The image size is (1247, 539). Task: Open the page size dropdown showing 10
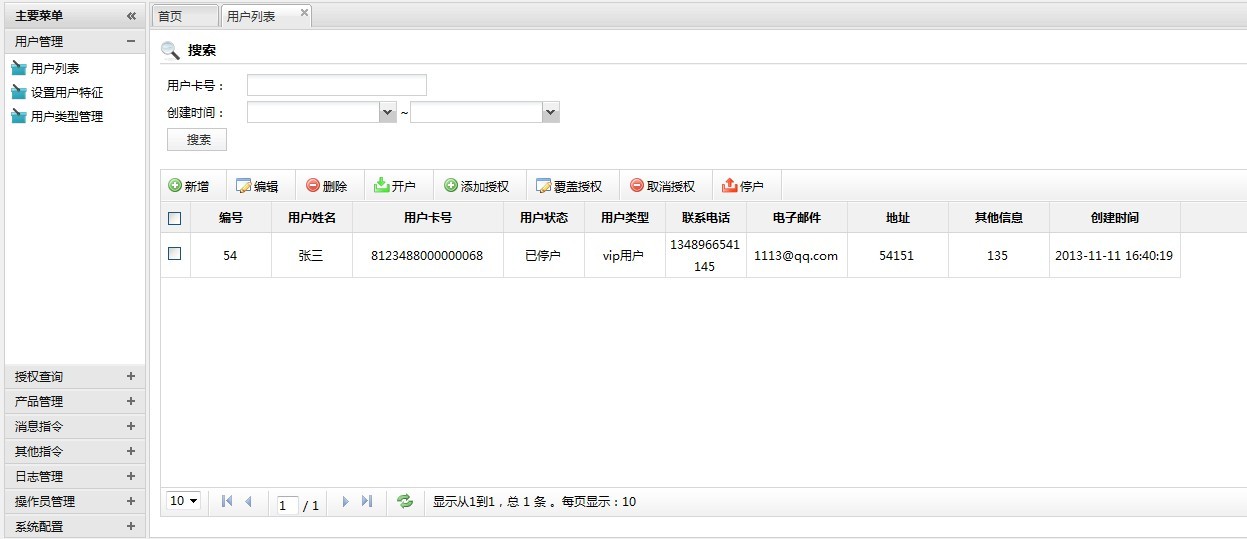pyautogui.click(x=184, y=501)
